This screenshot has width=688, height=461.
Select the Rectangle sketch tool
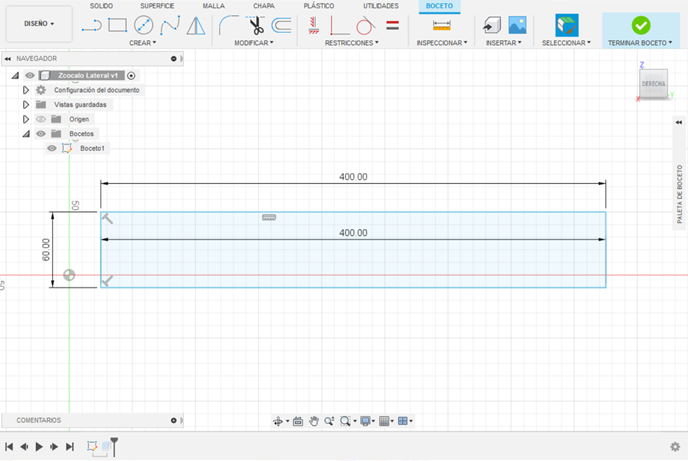coord(117,25)
